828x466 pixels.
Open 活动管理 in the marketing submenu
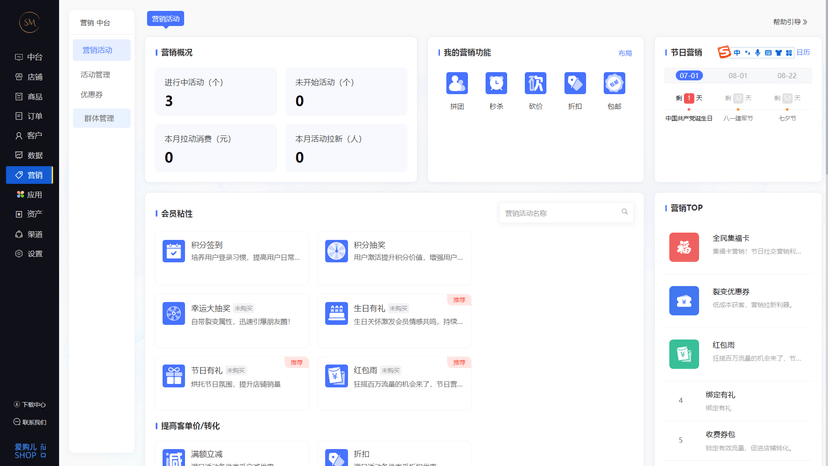(x=96, y=75)
